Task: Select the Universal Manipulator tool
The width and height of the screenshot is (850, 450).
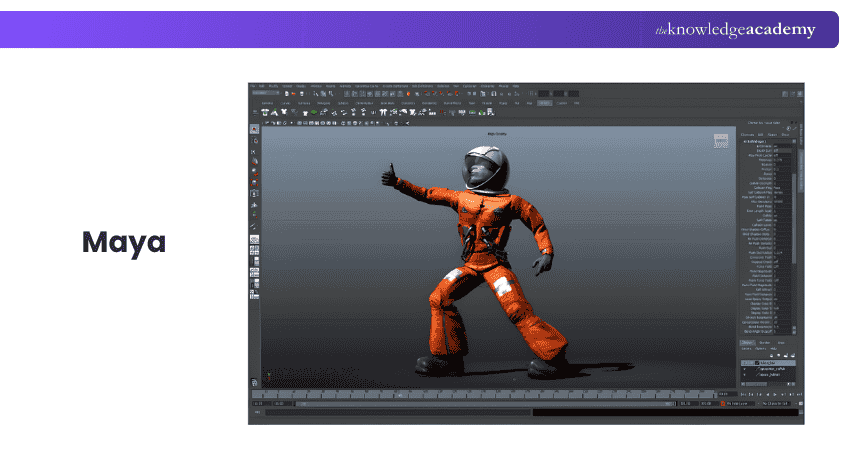Action: 254,193
